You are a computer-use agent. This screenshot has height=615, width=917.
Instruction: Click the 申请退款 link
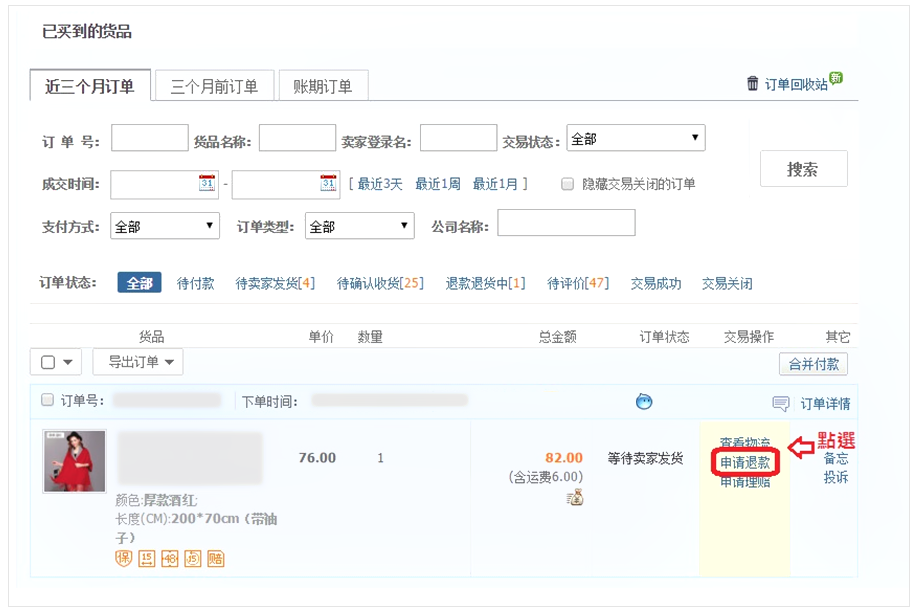pos(745,463)
